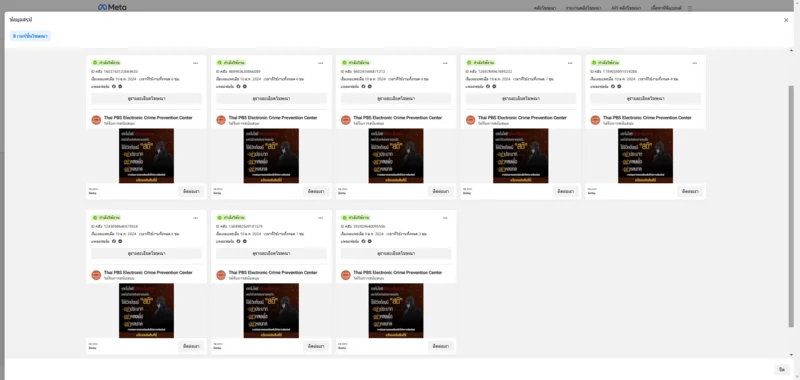Click the Messenger platform icon on fifth top-row card

[619, 86]
